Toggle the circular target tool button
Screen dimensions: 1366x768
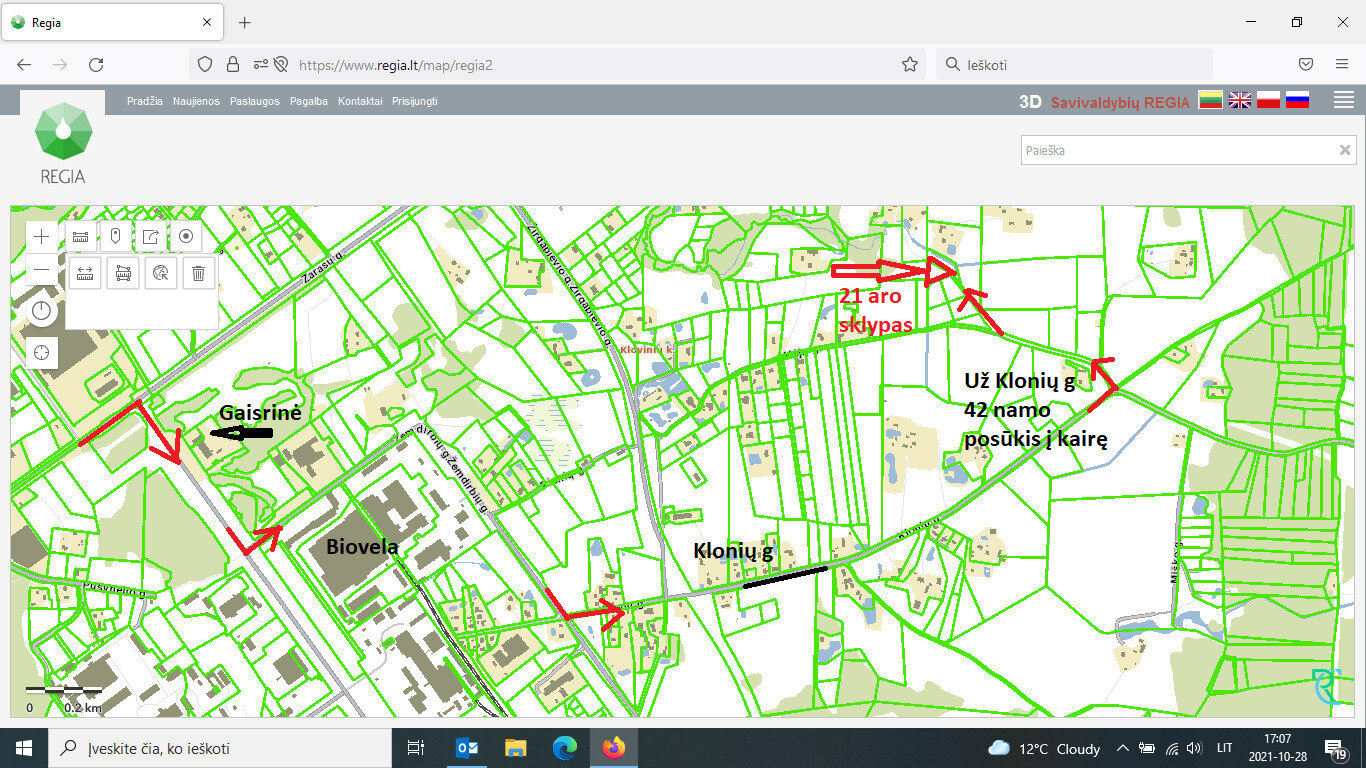(x=185, y=237)
